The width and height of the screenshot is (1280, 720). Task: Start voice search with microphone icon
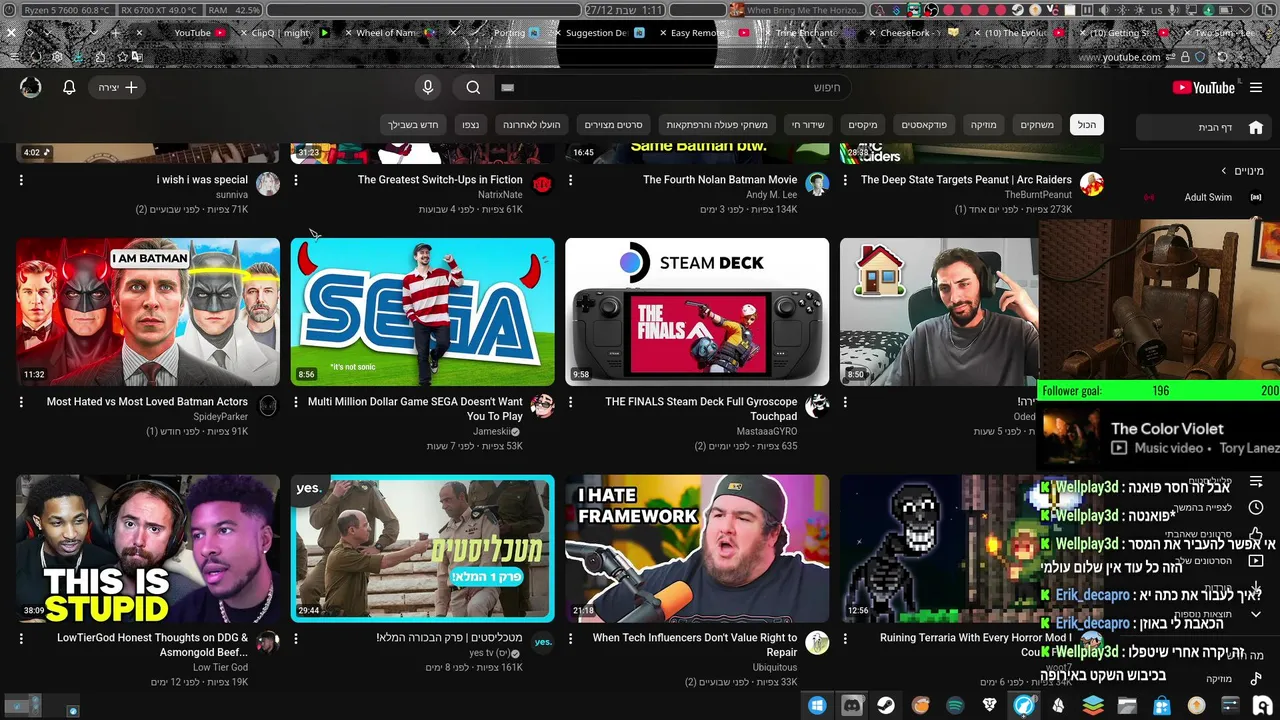coord(428,88)
